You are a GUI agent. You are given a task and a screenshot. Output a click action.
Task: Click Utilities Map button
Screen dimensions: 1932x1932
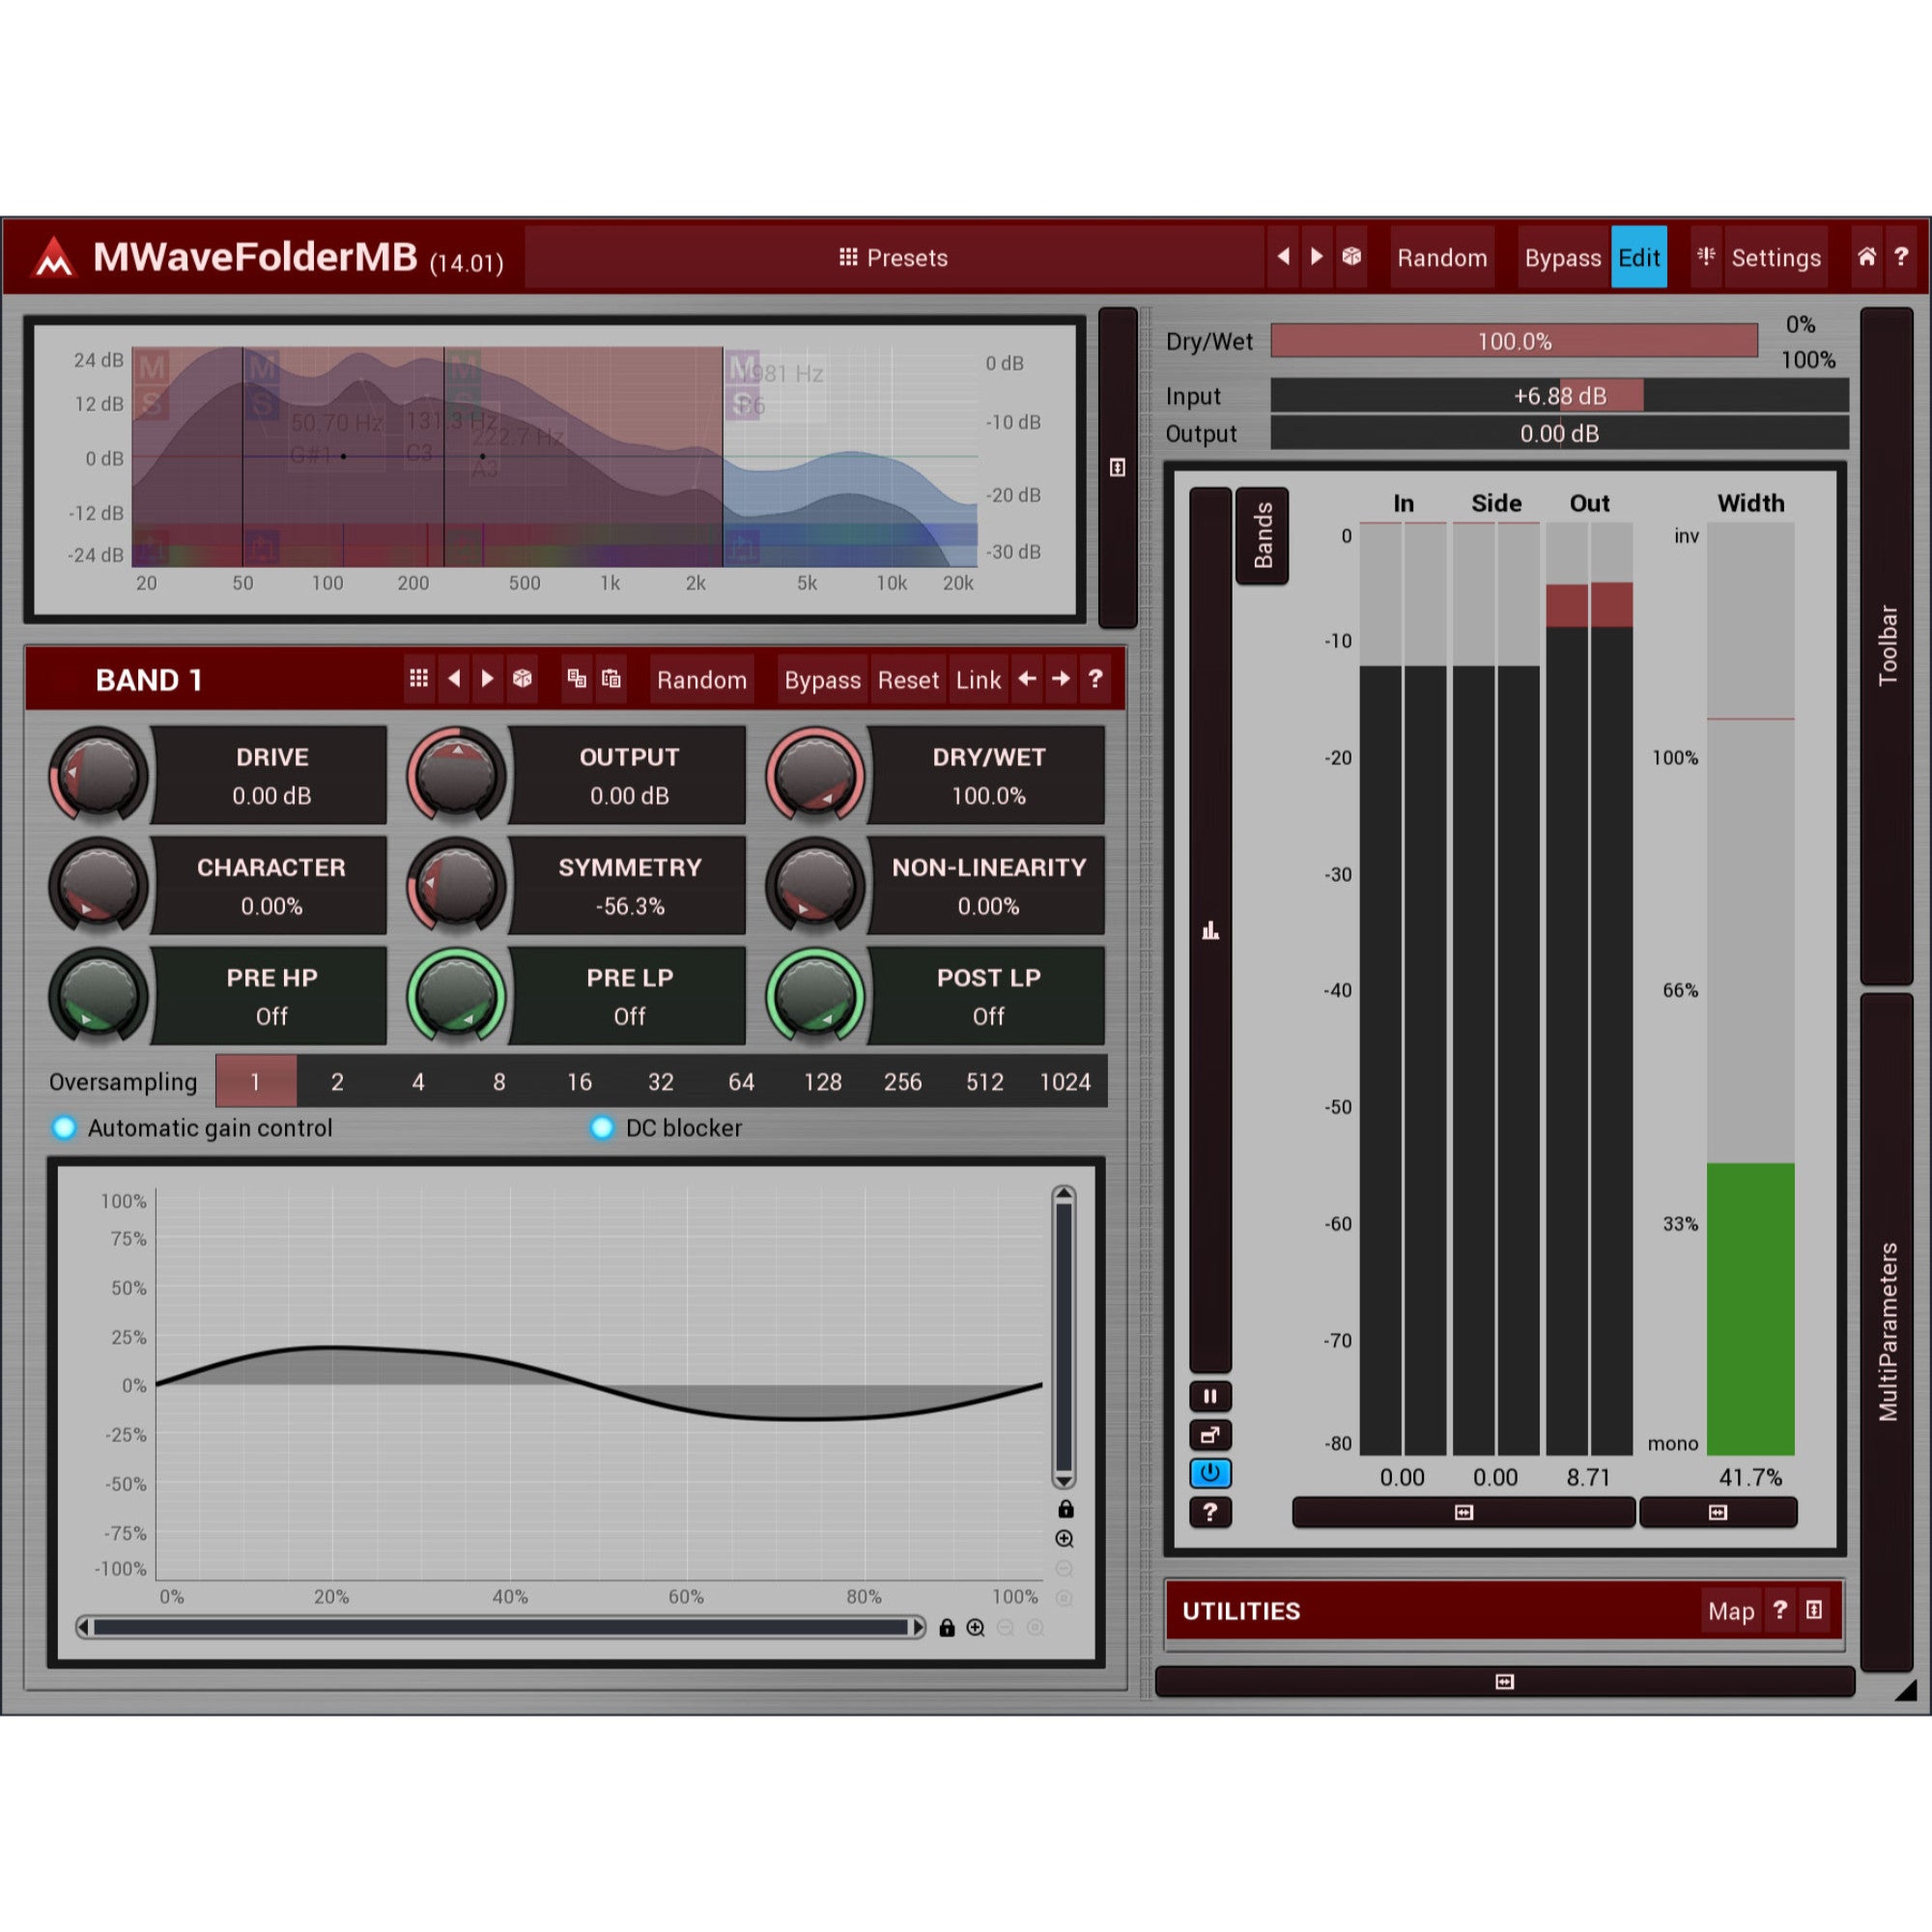pos(1731,1611)
